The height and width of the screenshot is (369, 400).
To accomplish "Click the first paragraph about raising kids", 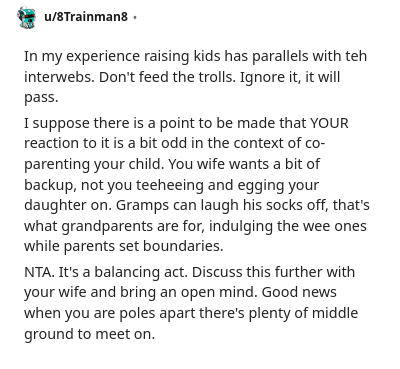I will point(195,77).
